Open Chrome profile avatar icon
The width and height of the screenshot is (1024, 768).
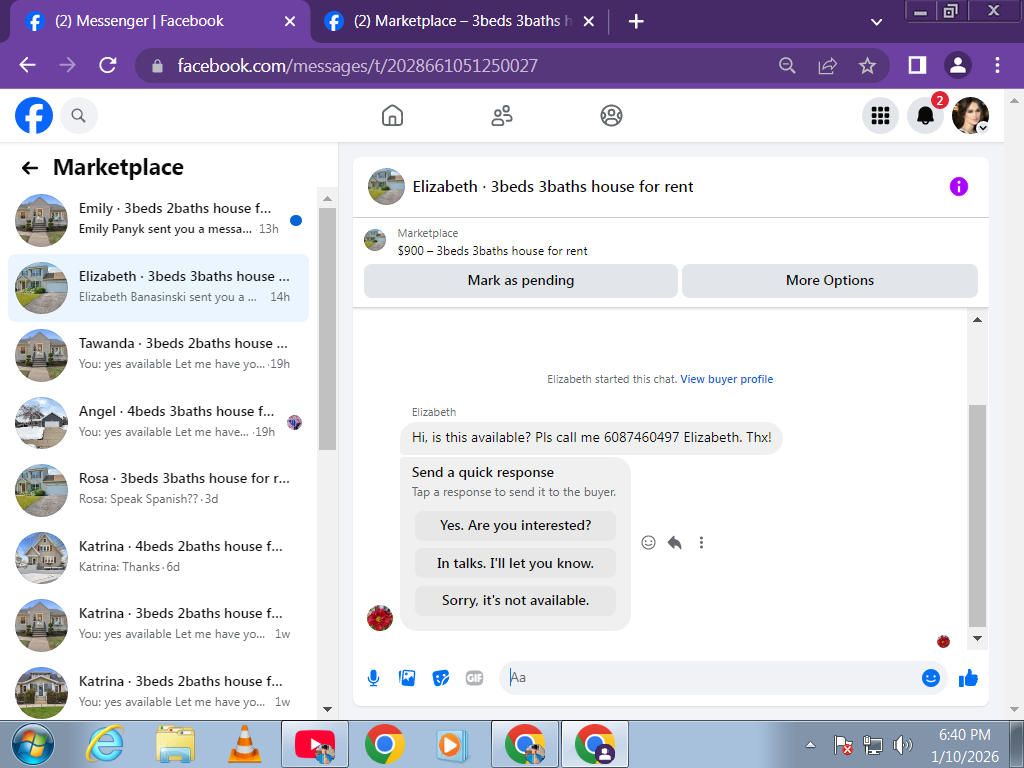pos(957,65)
